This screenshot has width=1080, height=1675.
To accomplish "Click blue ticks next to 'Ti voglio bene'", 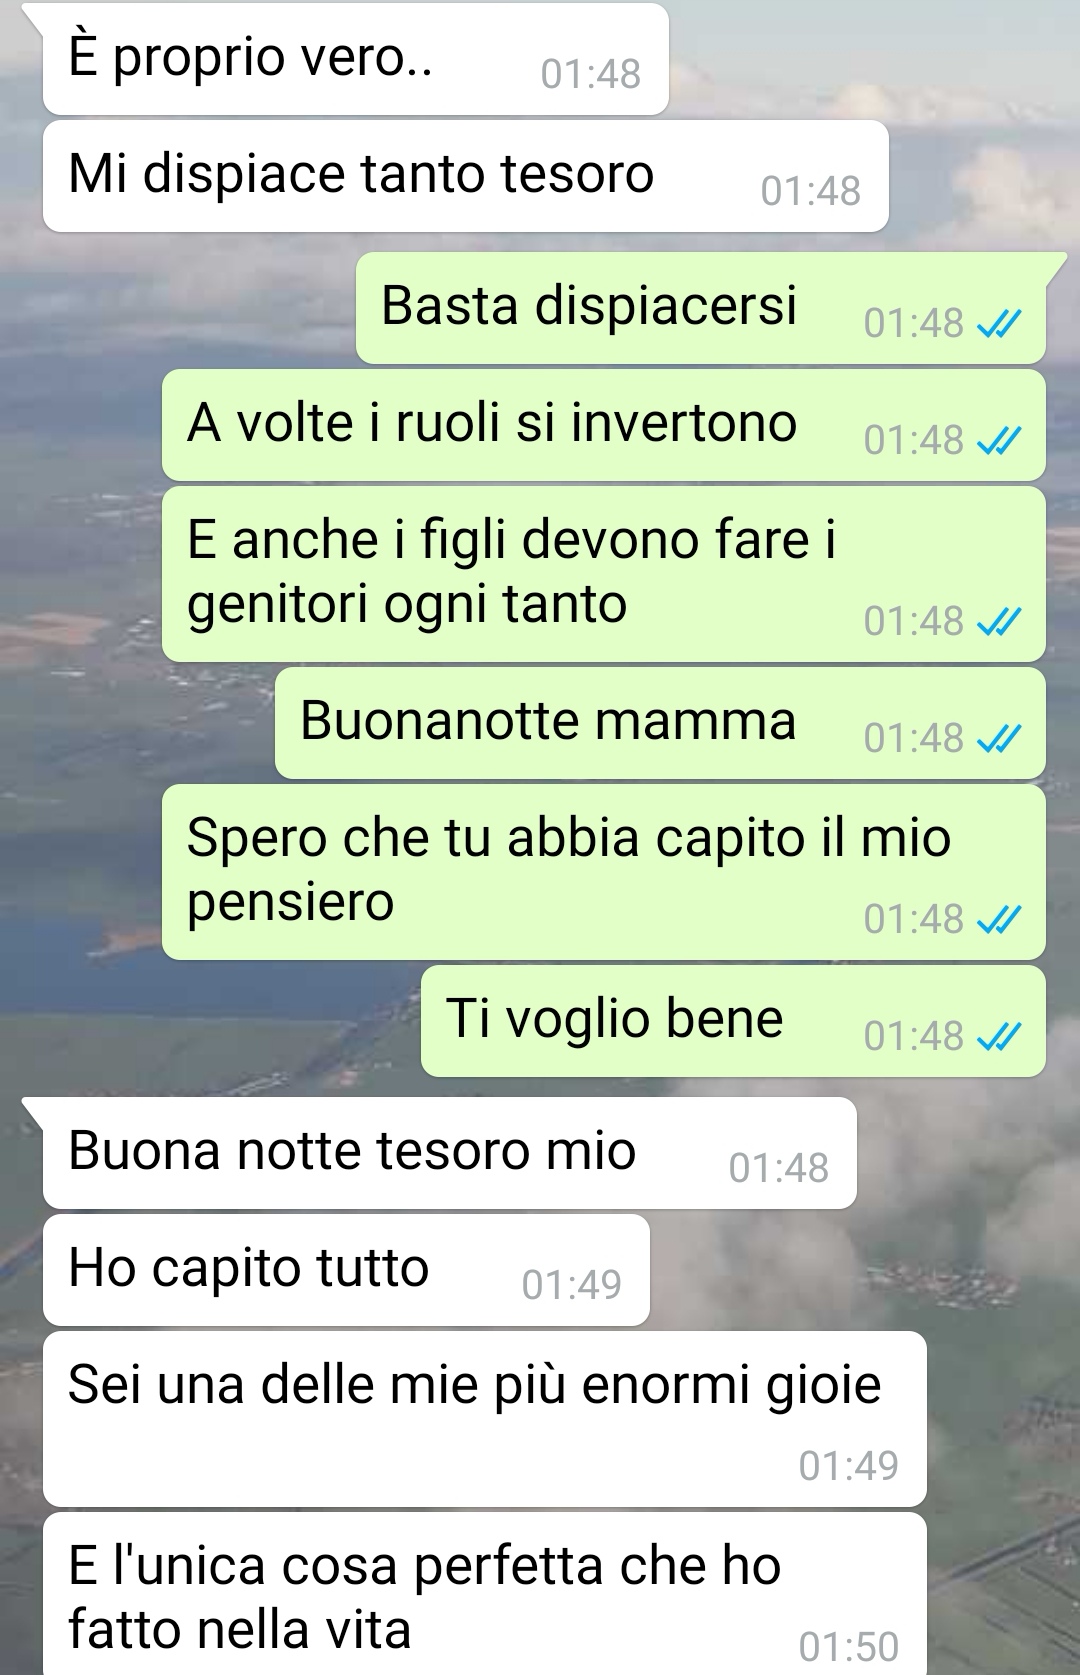I will point(998,1037).
